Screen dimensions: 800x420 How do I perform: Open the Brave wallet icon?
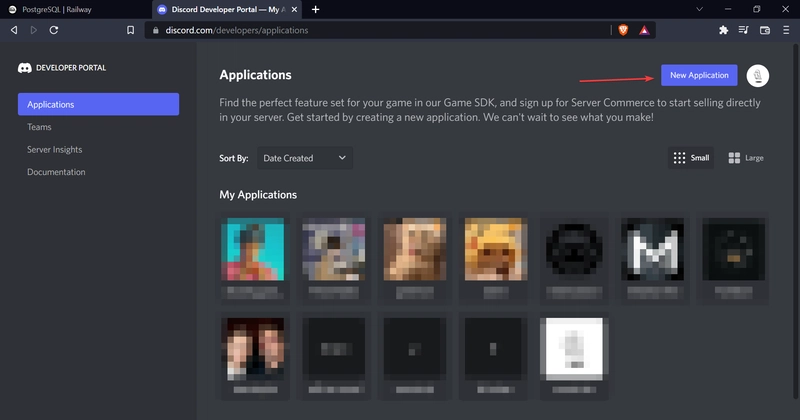[765, 30]
